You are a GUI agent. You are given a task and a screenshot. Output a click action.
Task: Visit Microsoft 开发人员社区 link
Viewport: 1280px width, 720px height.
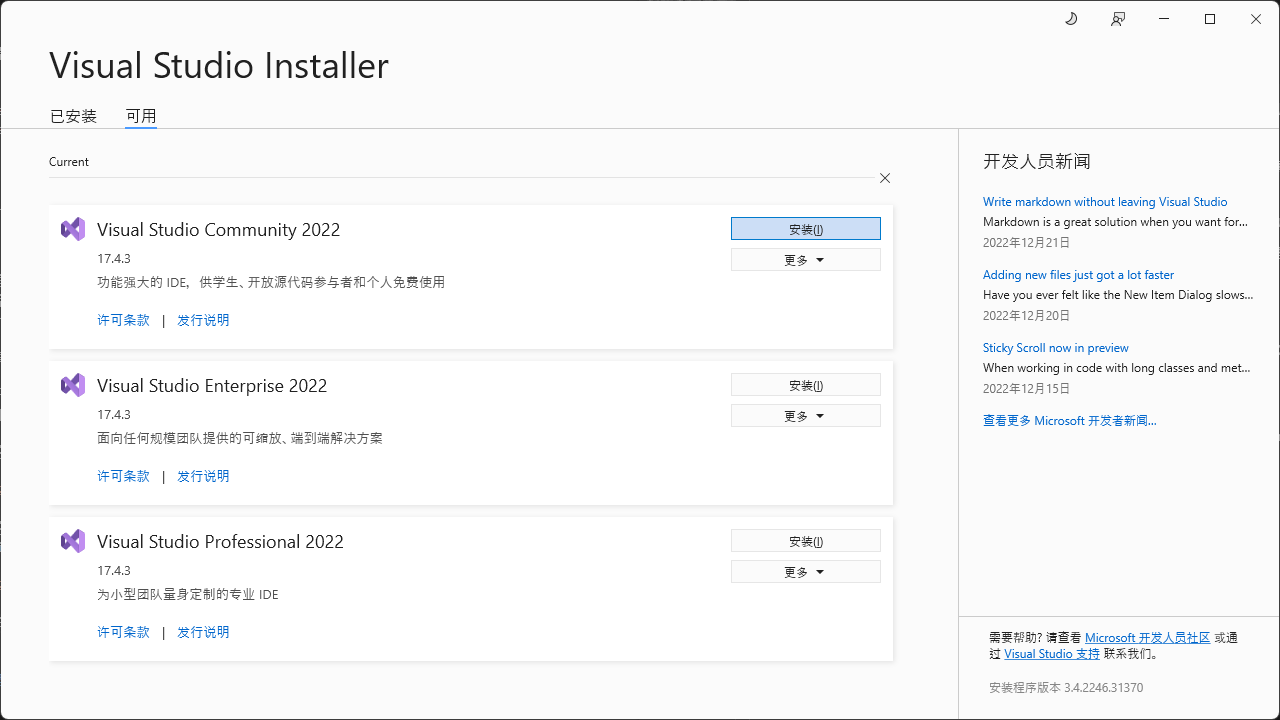click(1147, 638)
